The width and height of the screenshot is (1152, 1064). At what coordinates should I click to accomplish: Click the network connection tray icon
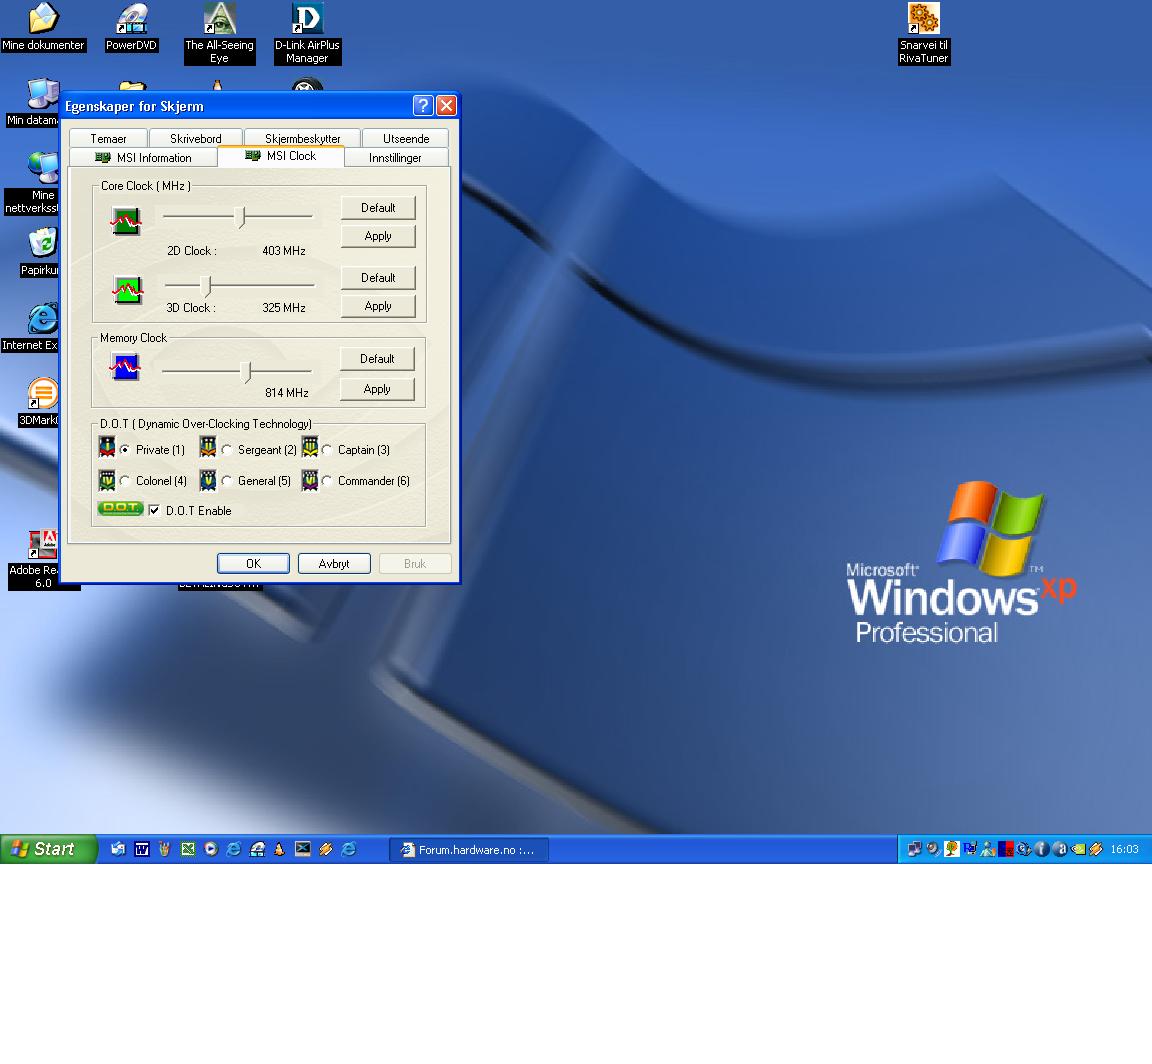click(x=915, y=849)
